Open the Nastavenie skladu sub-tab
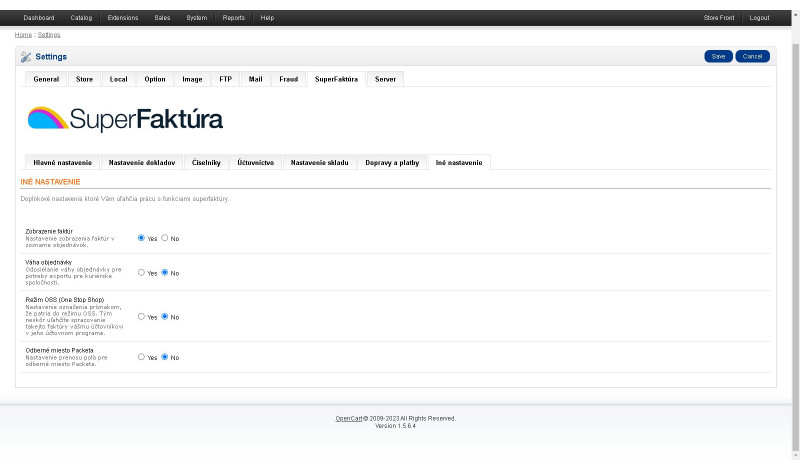 click(x=319, y=163)
